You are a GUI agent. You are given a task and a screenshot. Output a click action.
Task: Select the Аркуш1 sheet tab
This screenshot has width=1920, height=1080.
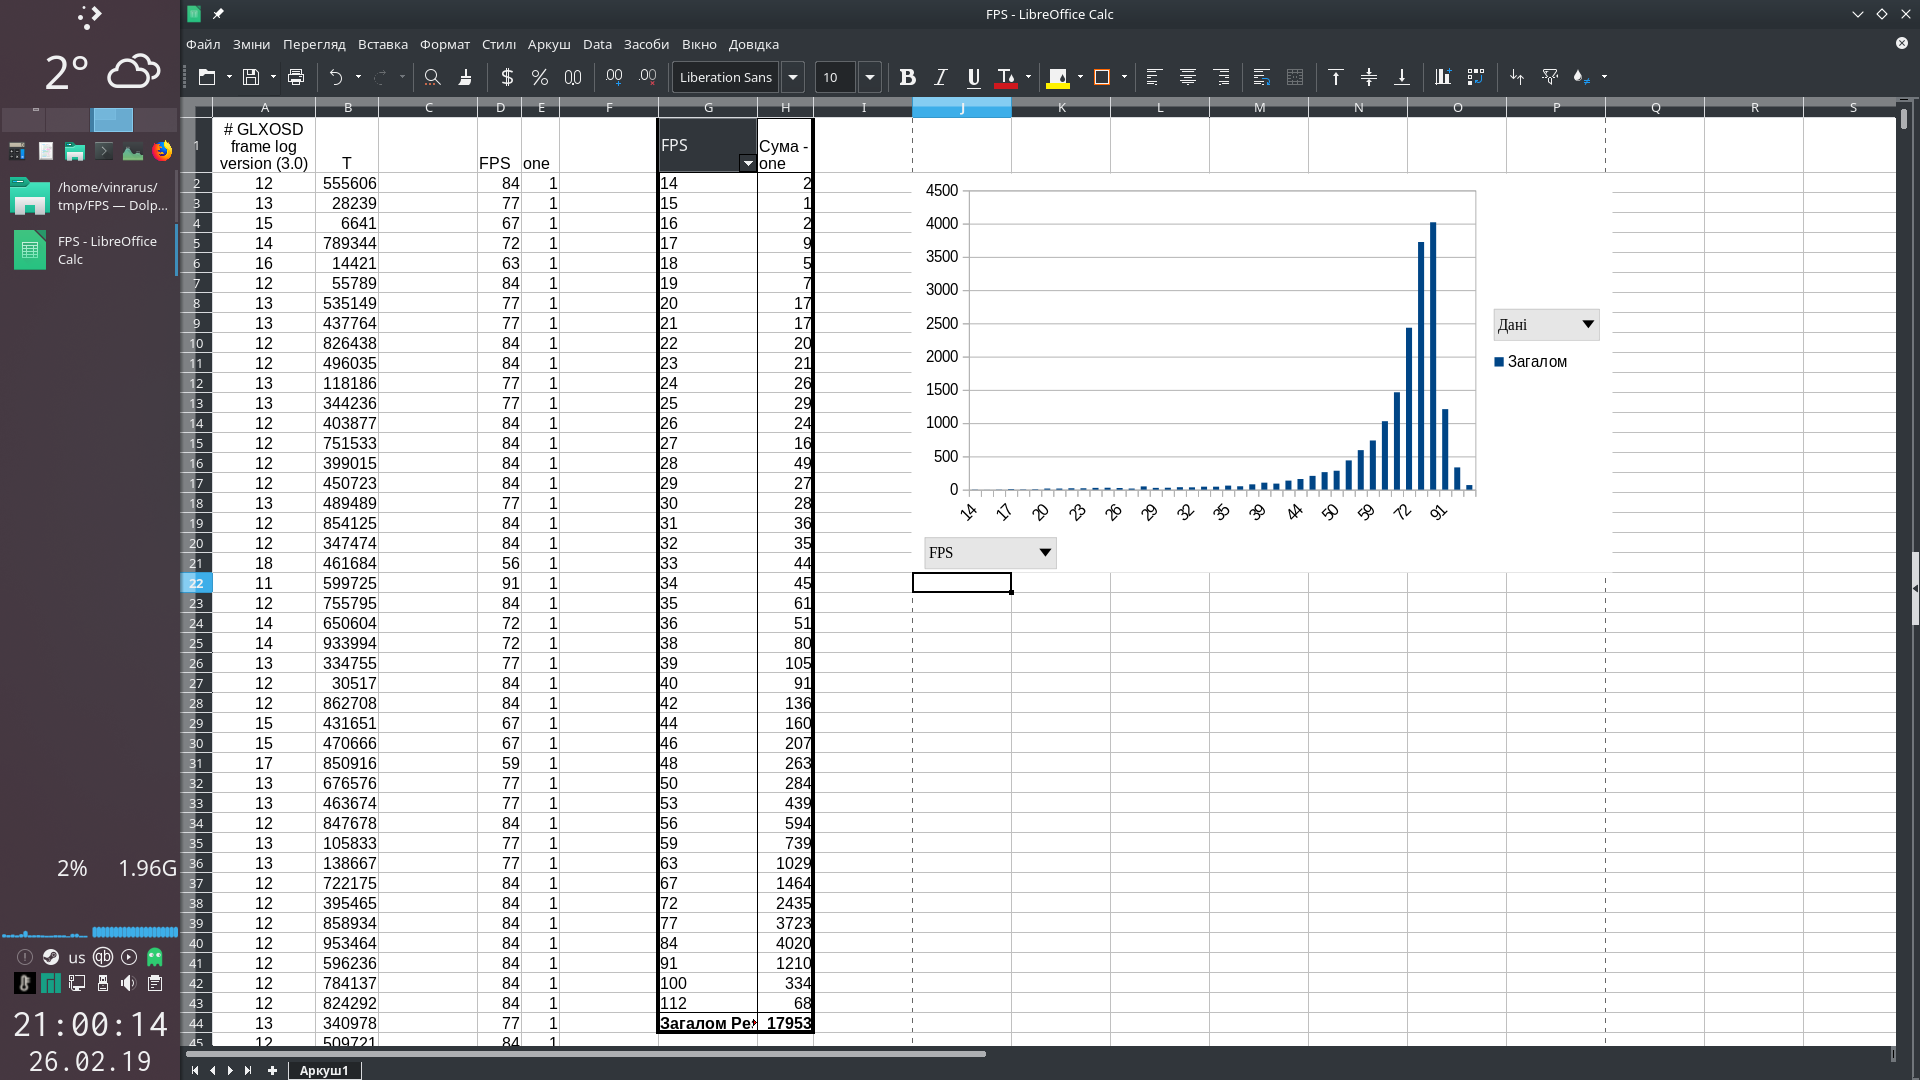[324, 1070]
